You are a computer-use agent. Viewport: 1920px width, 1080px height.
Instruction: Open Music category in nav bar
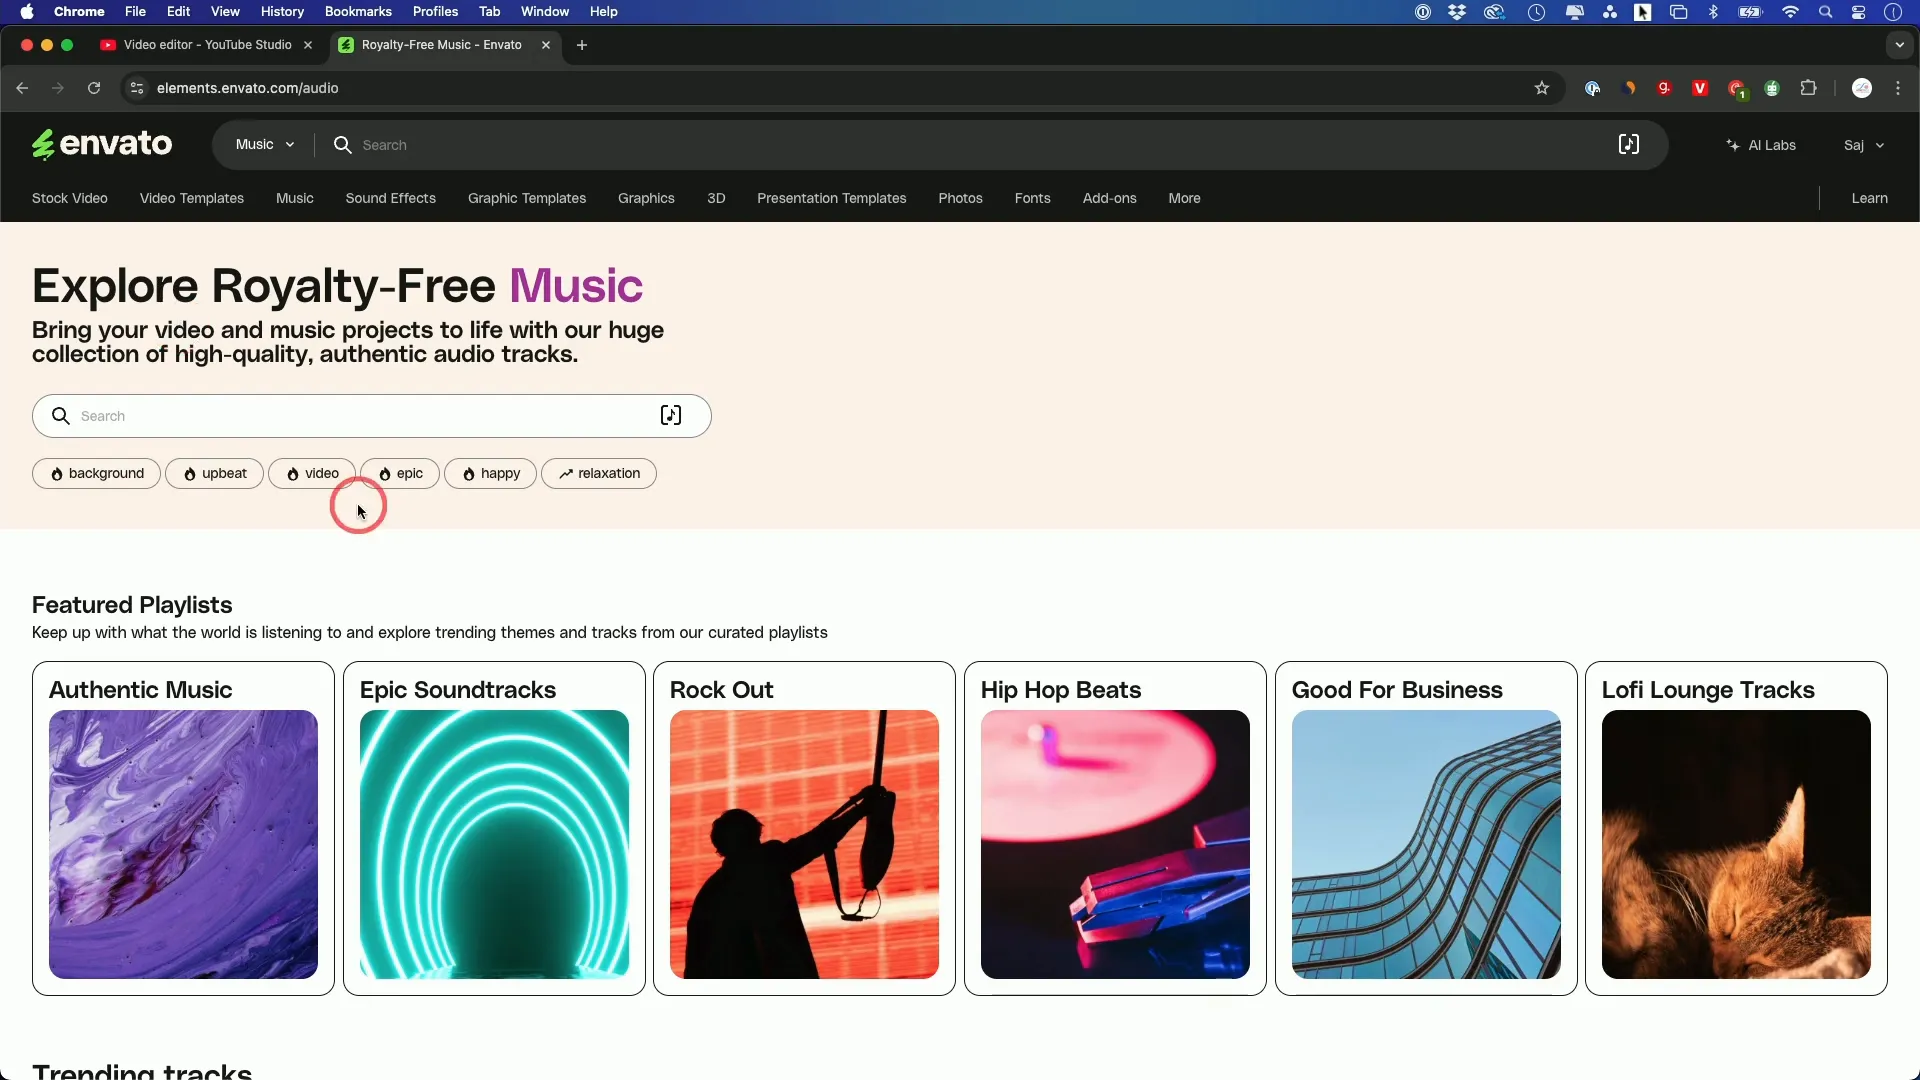295,198
